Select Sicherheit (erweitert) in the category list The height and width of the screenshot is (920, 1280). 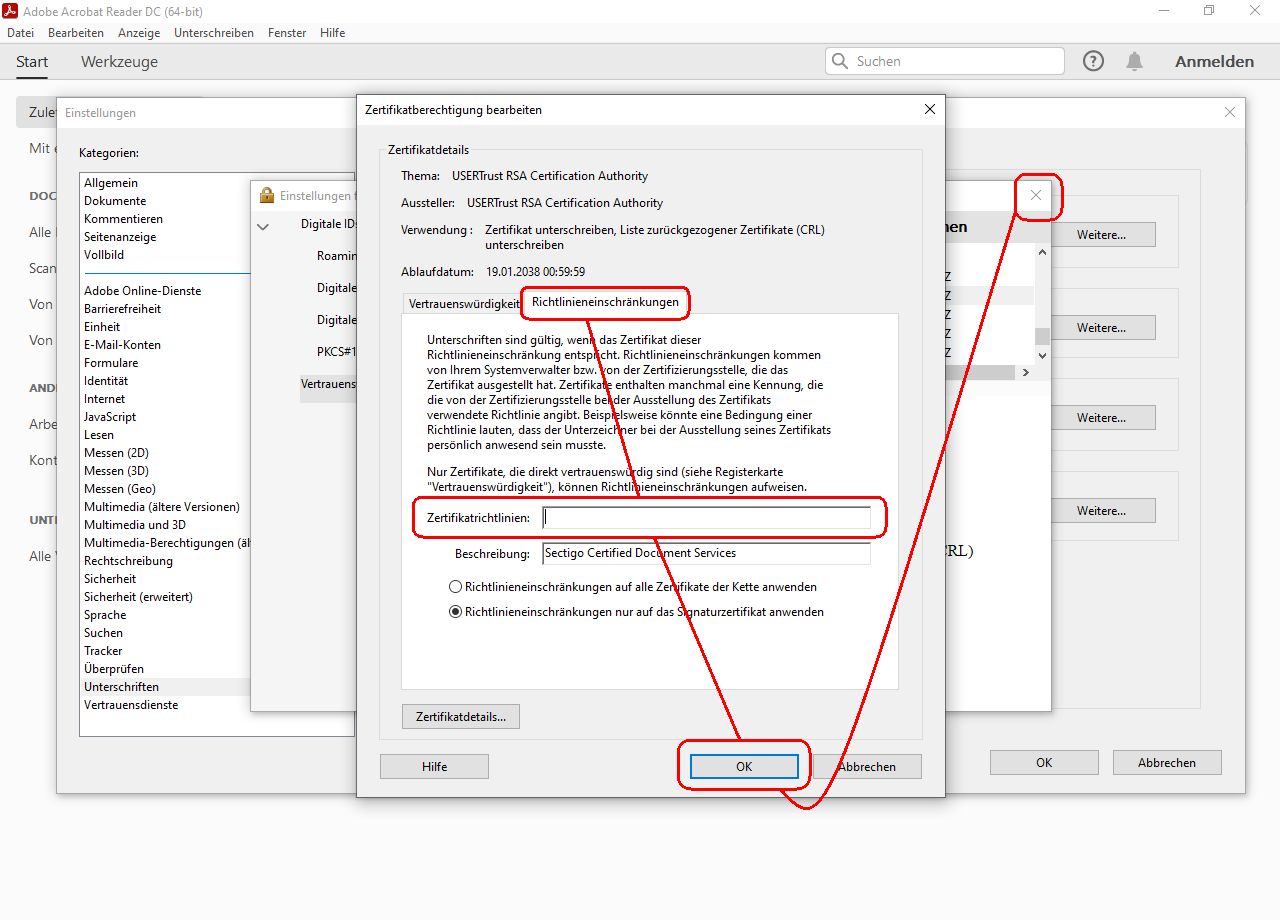tap(138, 597)
